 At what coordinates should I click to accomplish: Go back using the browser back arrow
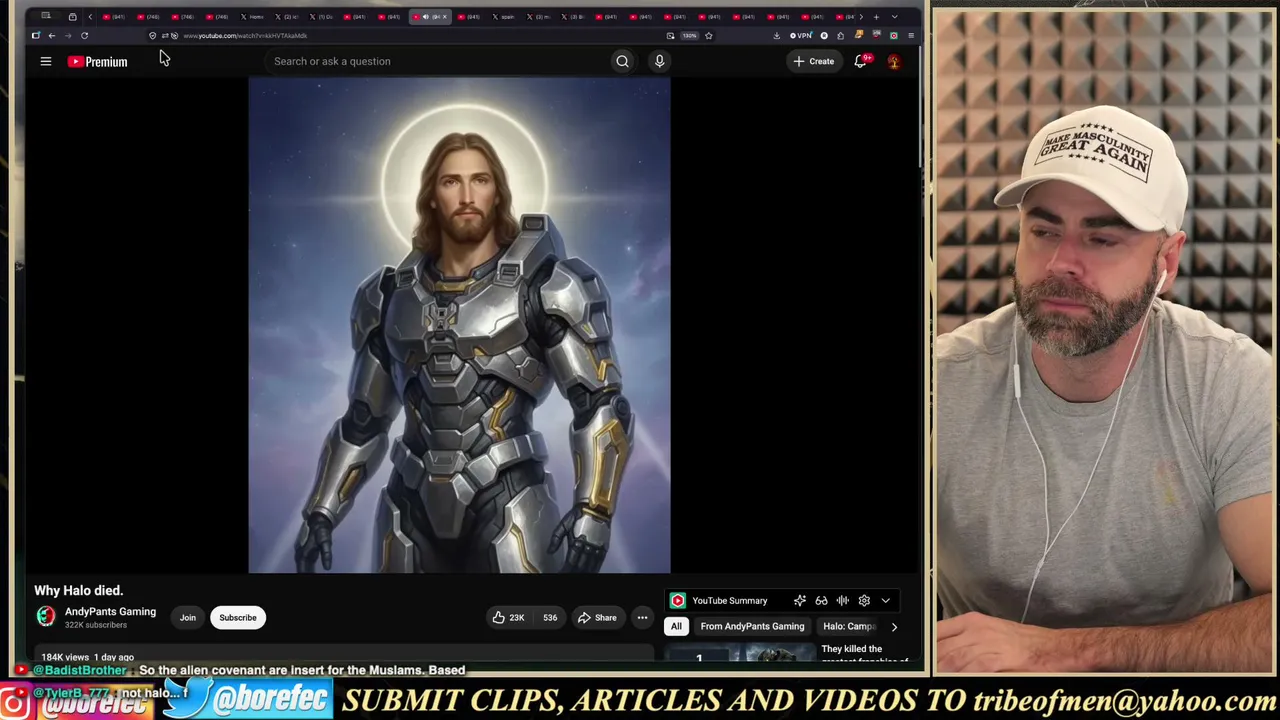point(52,36)
